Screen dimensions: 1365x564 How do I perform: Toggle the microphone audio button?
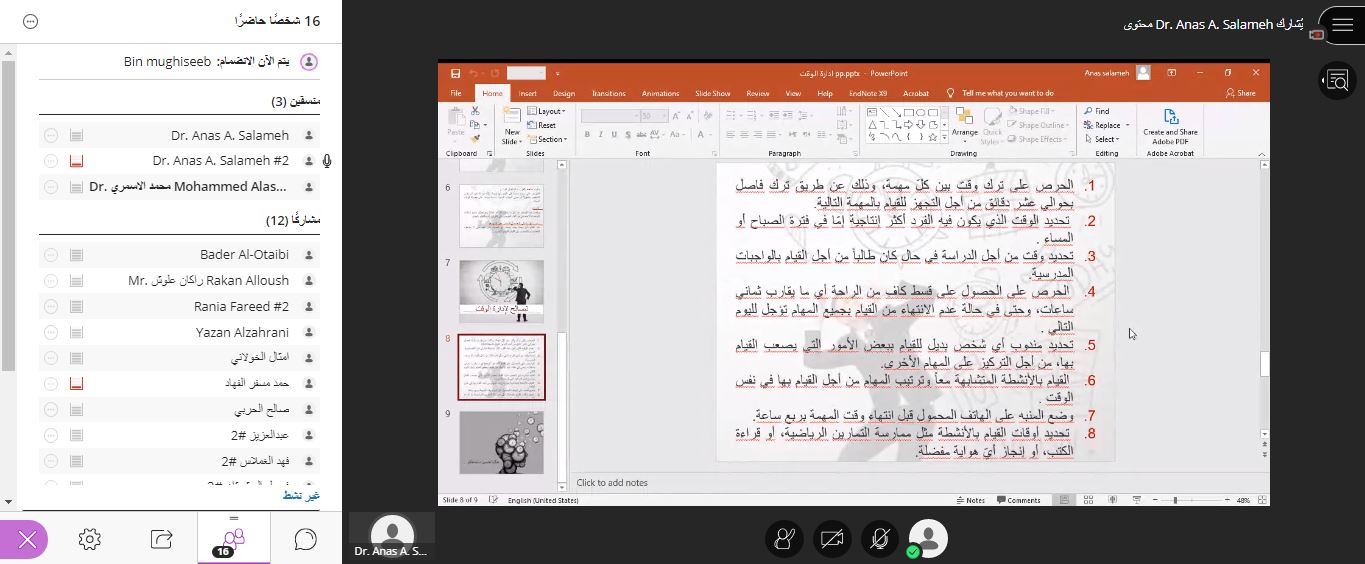click(880, 539)
